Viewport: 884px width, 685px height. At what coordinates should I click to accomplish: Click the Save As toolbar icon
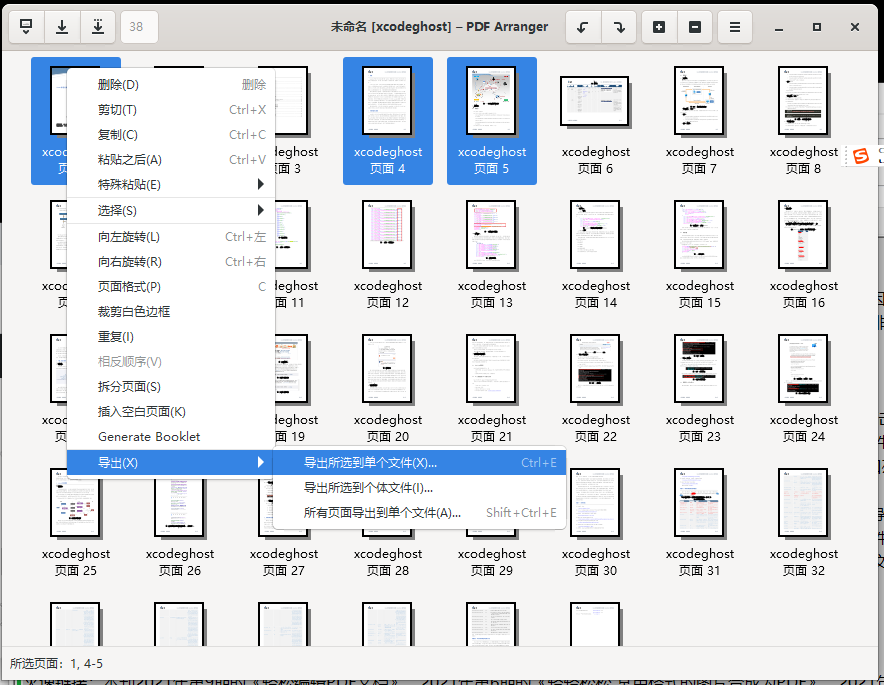[98, 26]
